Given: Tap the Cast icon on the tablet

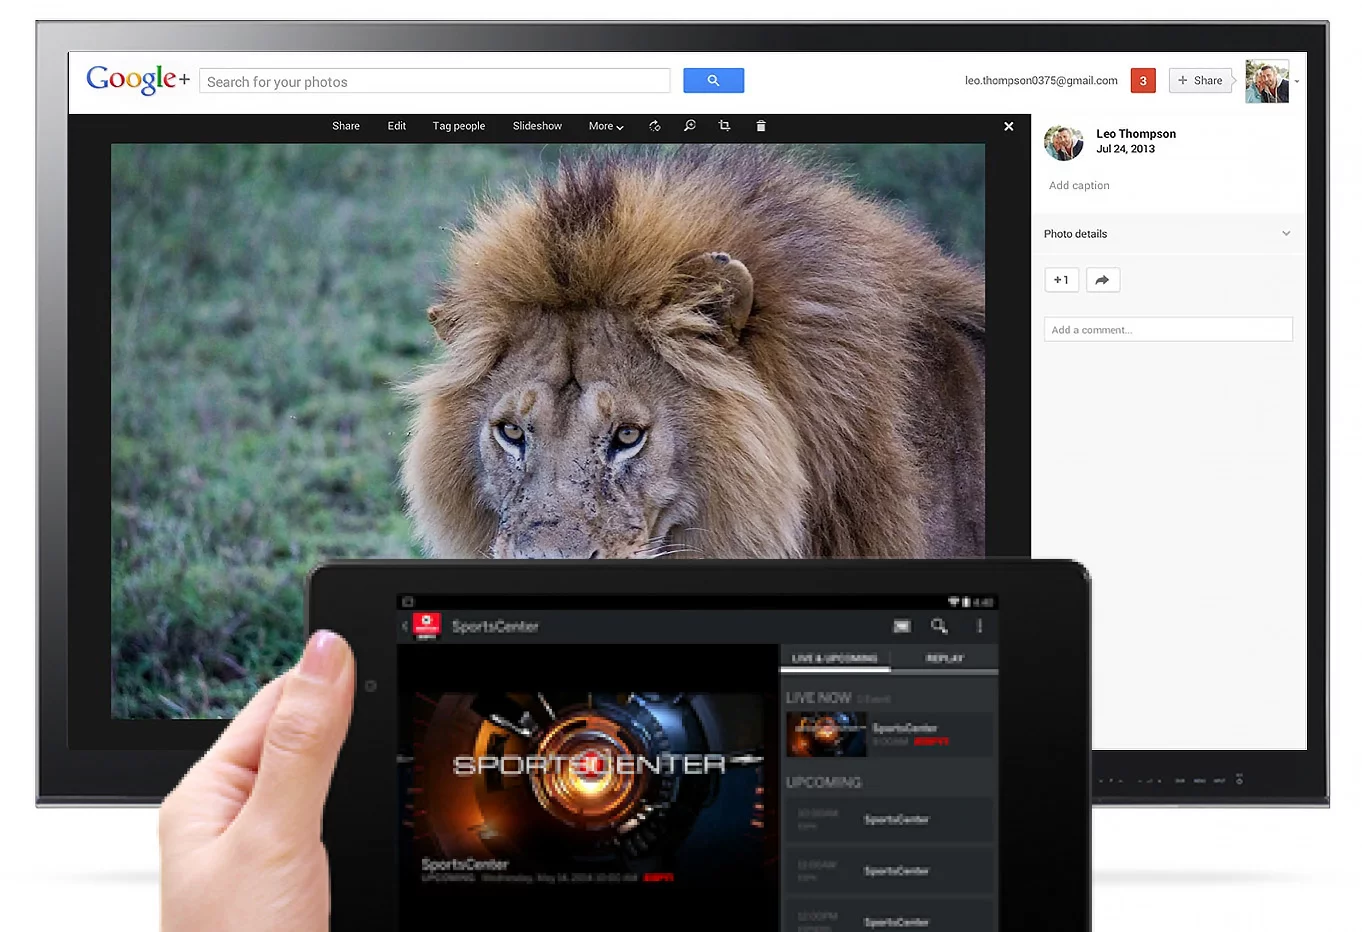Looking at the screenshot, I should coord(901,626).
